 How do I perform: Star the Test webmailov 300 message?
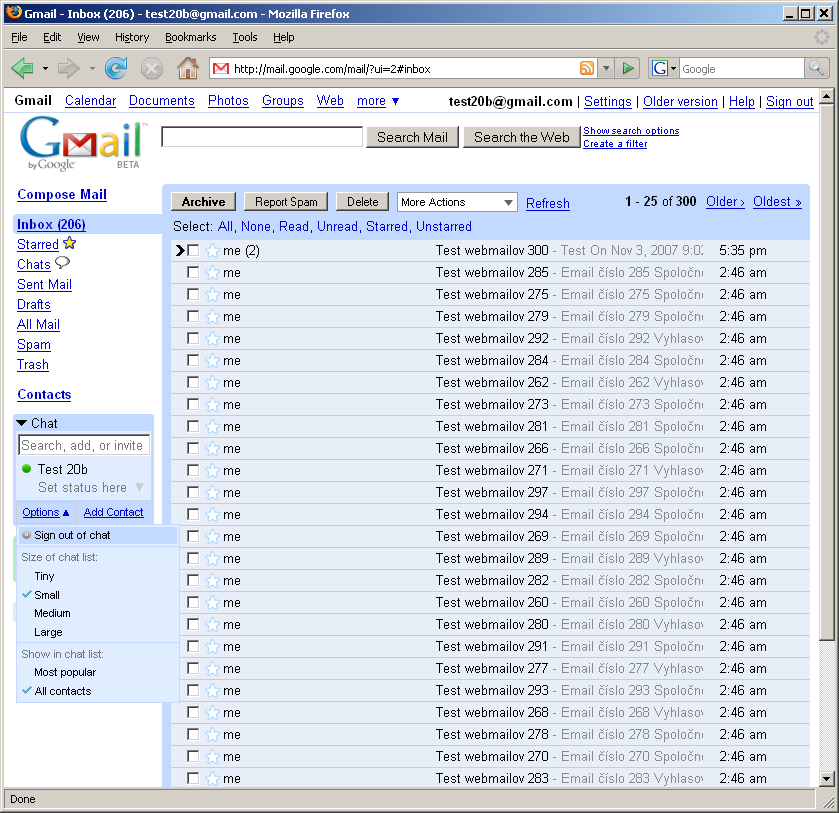(x=212, y=250)
